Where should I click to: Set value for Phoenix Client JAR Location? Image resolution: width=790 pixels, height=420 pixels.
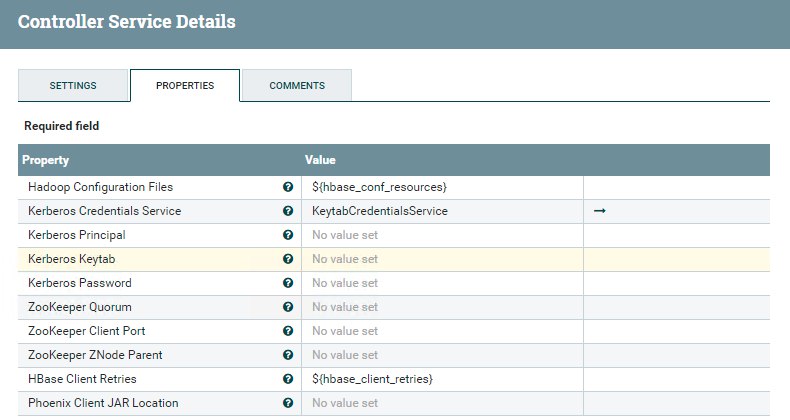[442, 403]
